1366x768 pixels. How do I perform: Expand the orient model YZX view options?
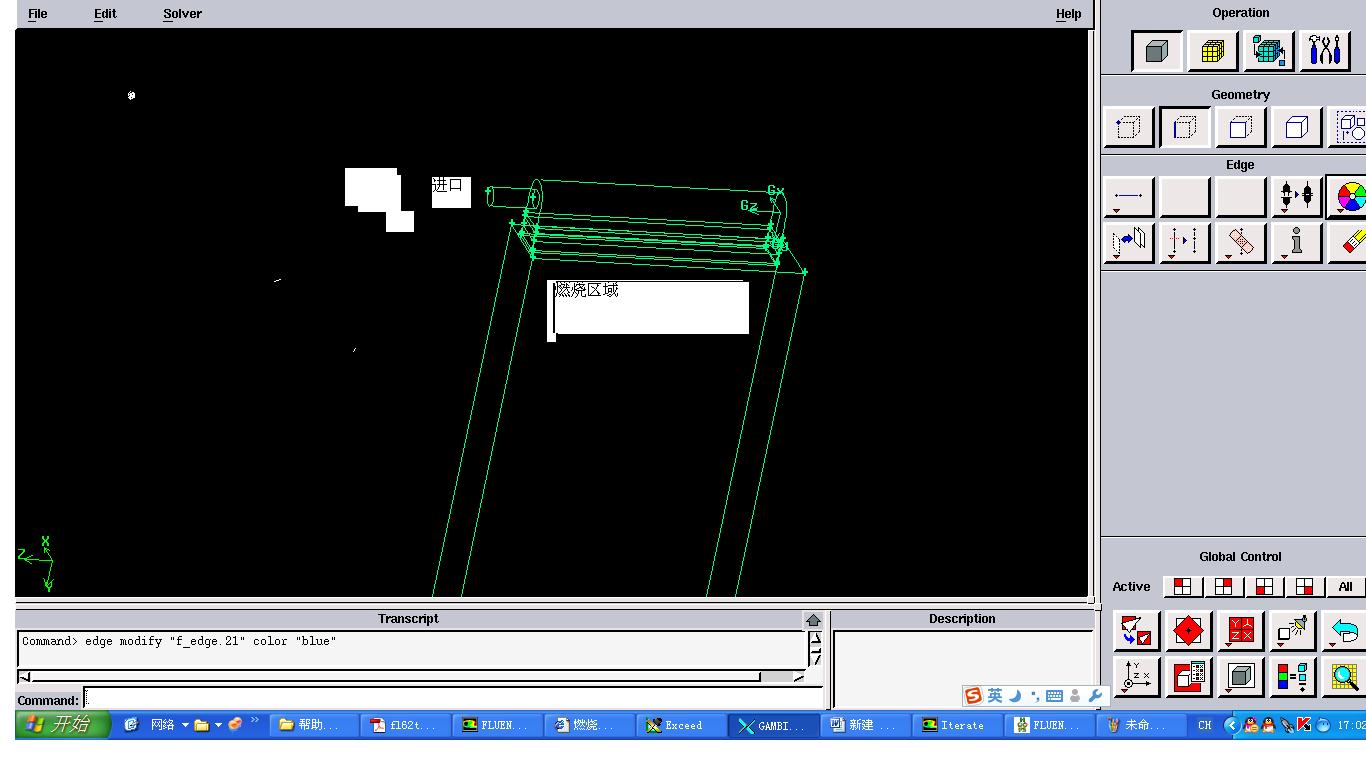coord(1227,646)
